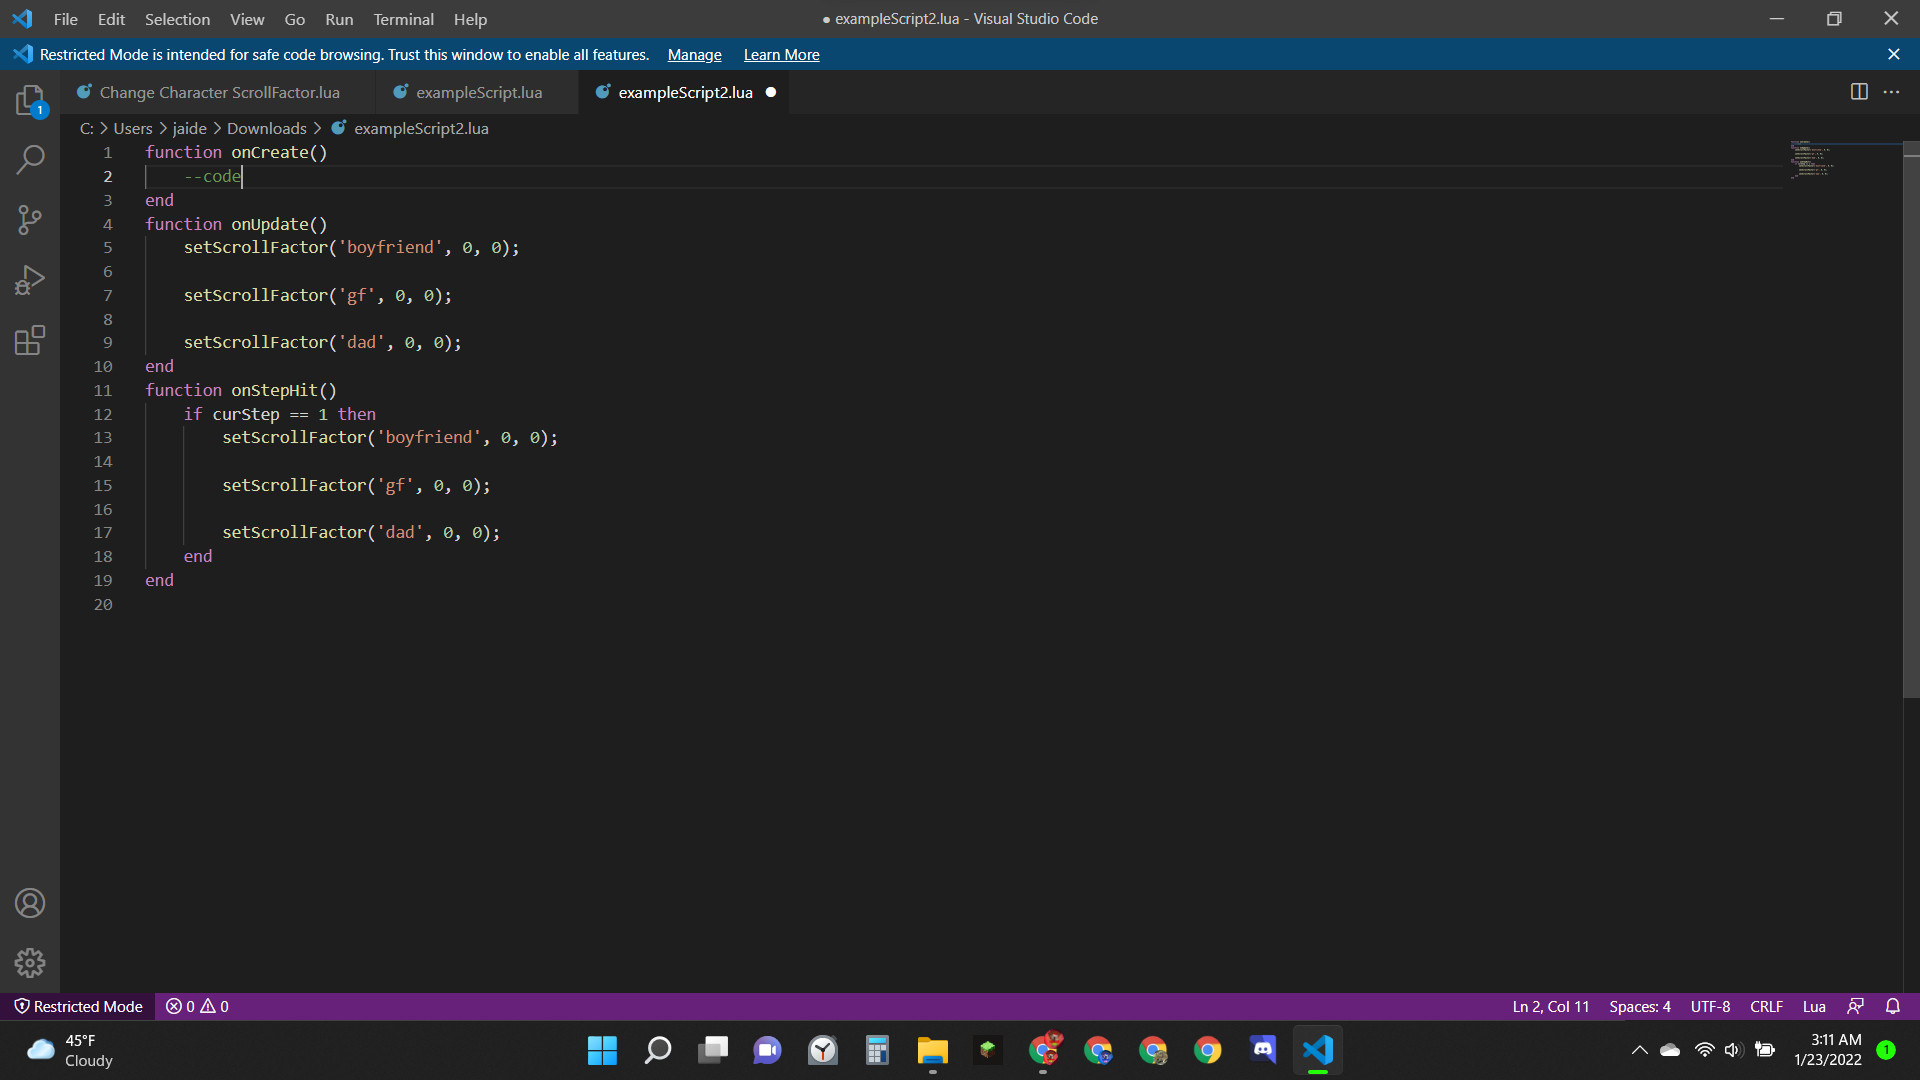Open the Manage gear icon
1920x1080 pixels.
click(x=30, y=963)
